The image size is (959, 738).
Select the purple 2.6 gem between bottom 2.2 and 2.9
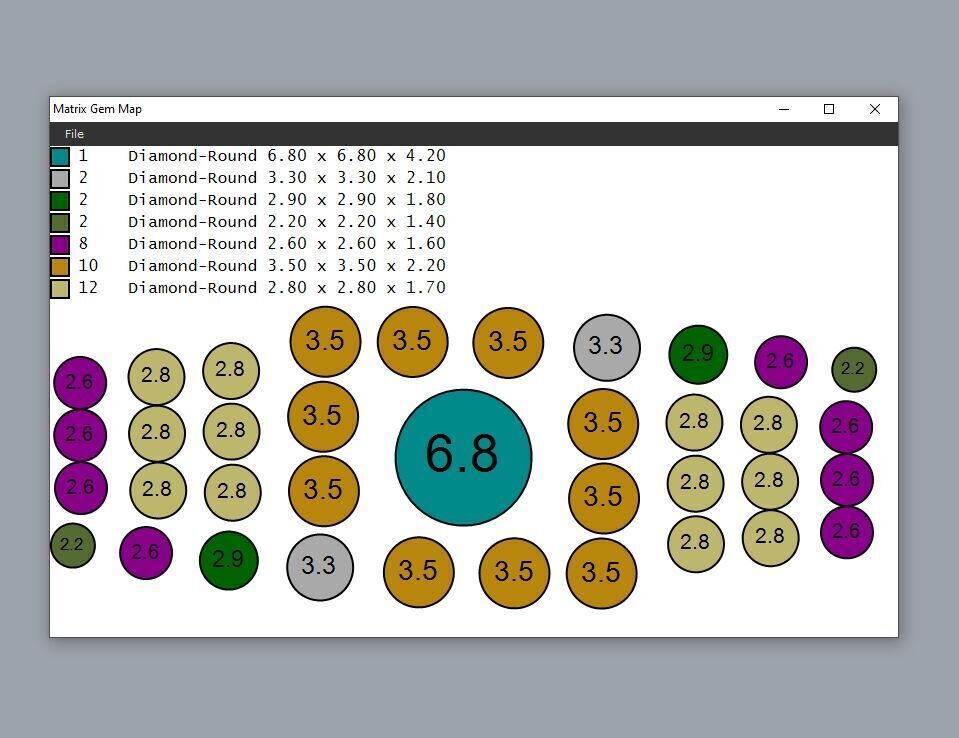tap(146, 553)
